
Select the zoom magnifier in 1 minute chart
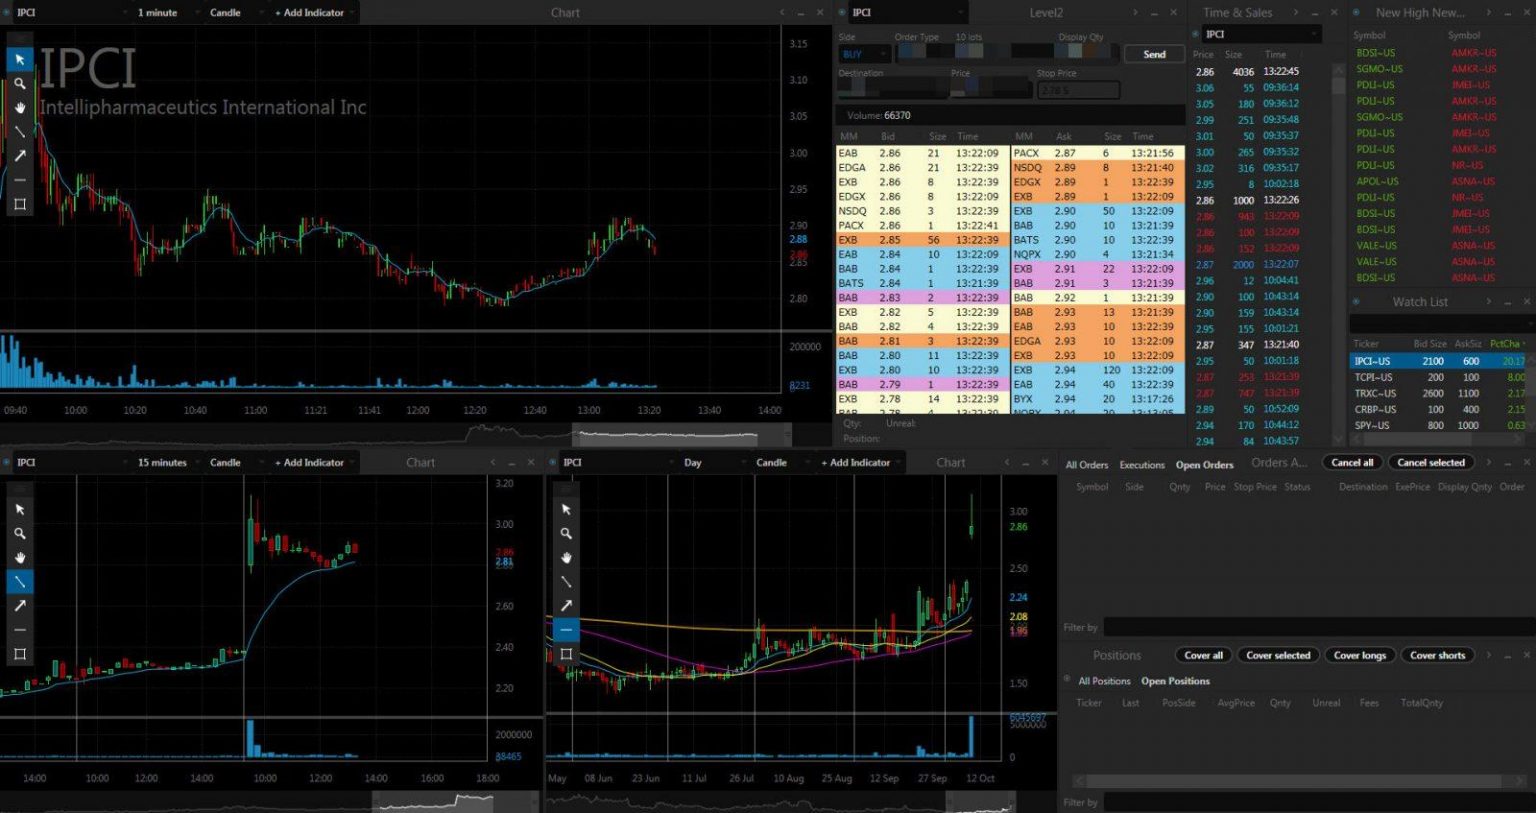pos(20,84)
